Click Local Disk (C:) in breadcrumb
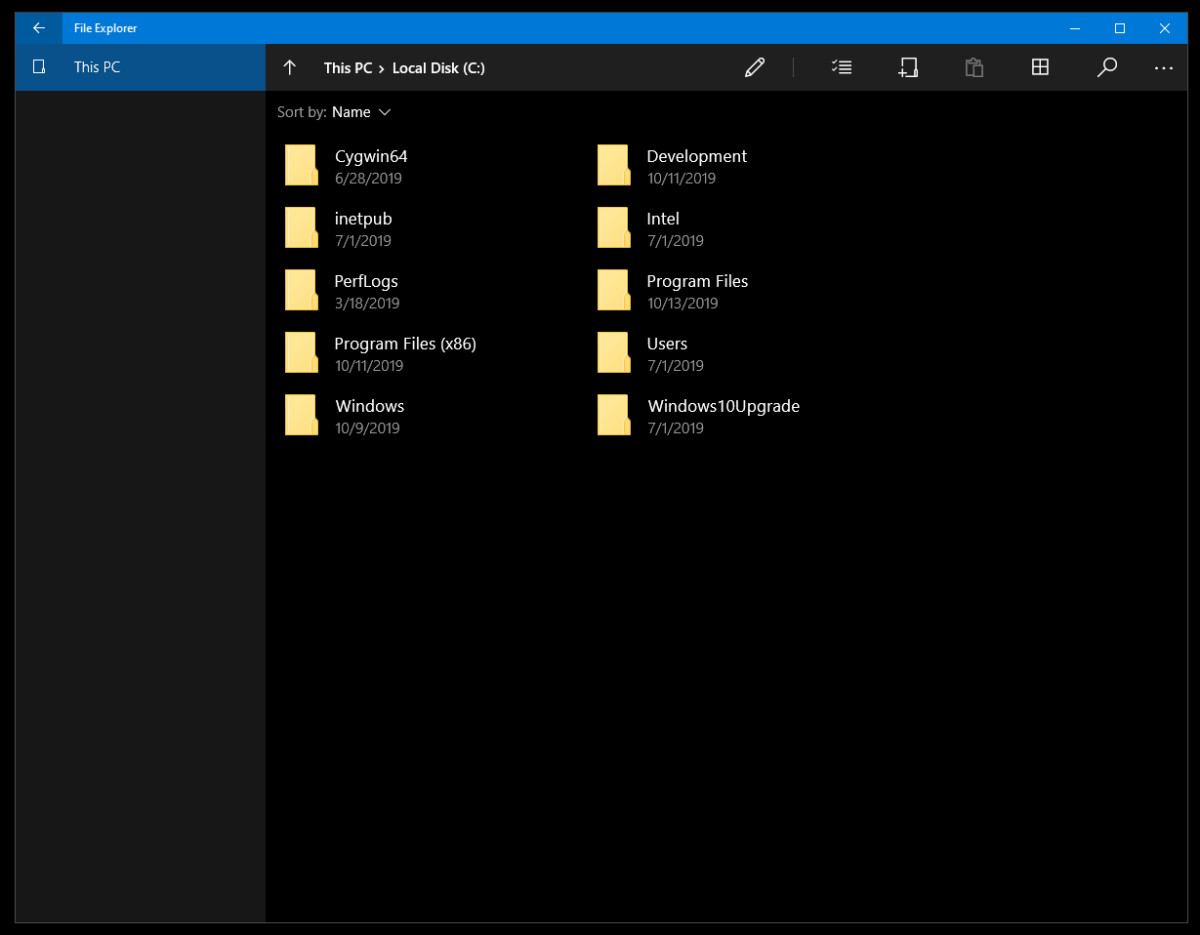The height and width of the screenshot is (935, 1200). [439, 67]
